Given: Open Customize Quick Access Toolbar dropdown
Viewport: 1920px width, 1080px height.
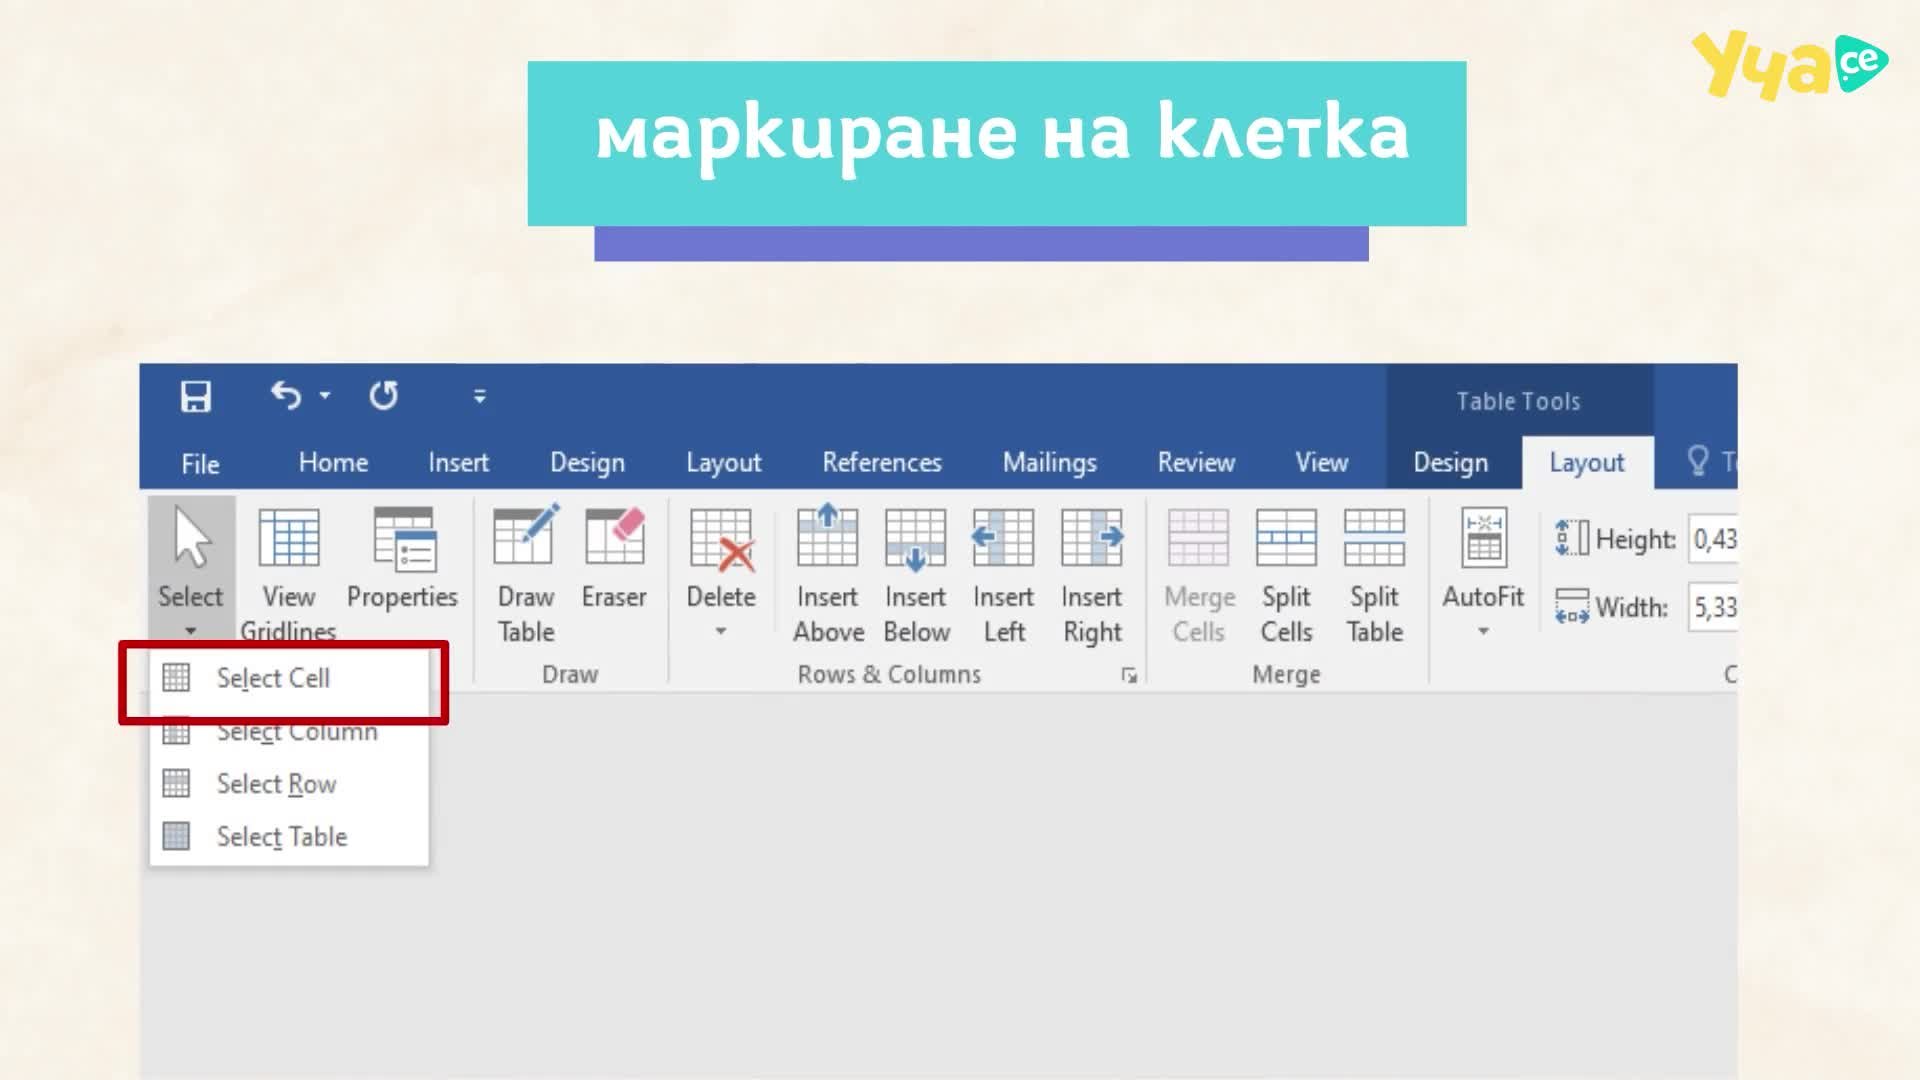Looking at the screenshot, I should pyautogui.click(x=480, y=397).
